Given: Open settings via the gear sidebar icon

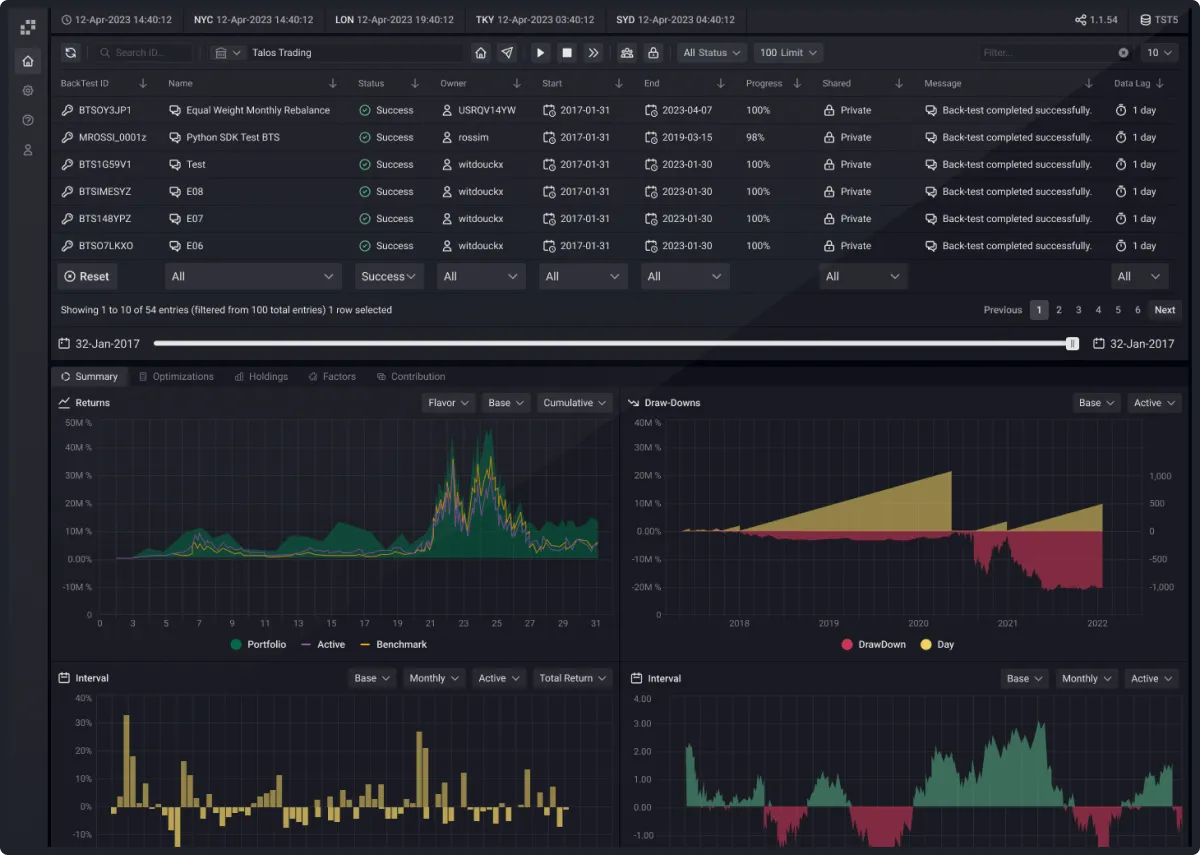Looking at the screenshot, I should click(27, 90).
